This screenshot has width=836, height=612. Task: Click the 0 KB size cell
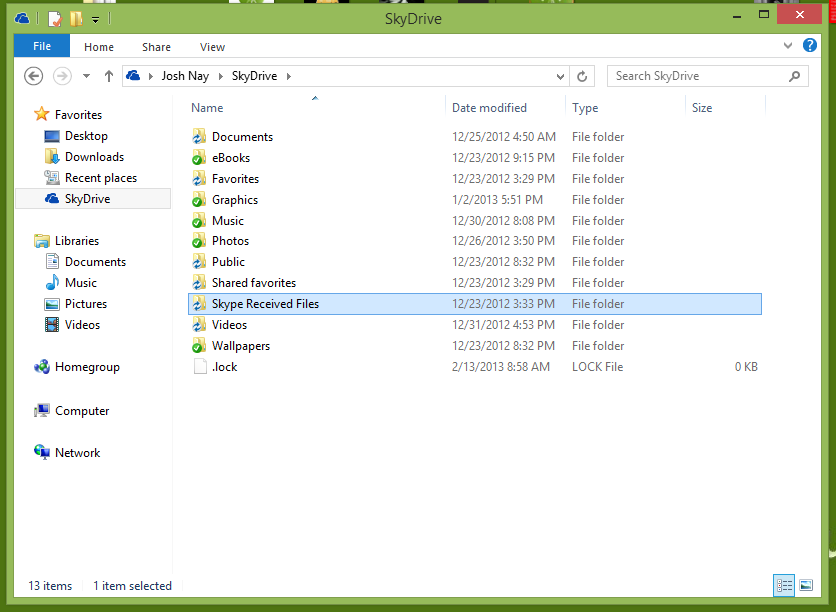[x=746, y=367]
